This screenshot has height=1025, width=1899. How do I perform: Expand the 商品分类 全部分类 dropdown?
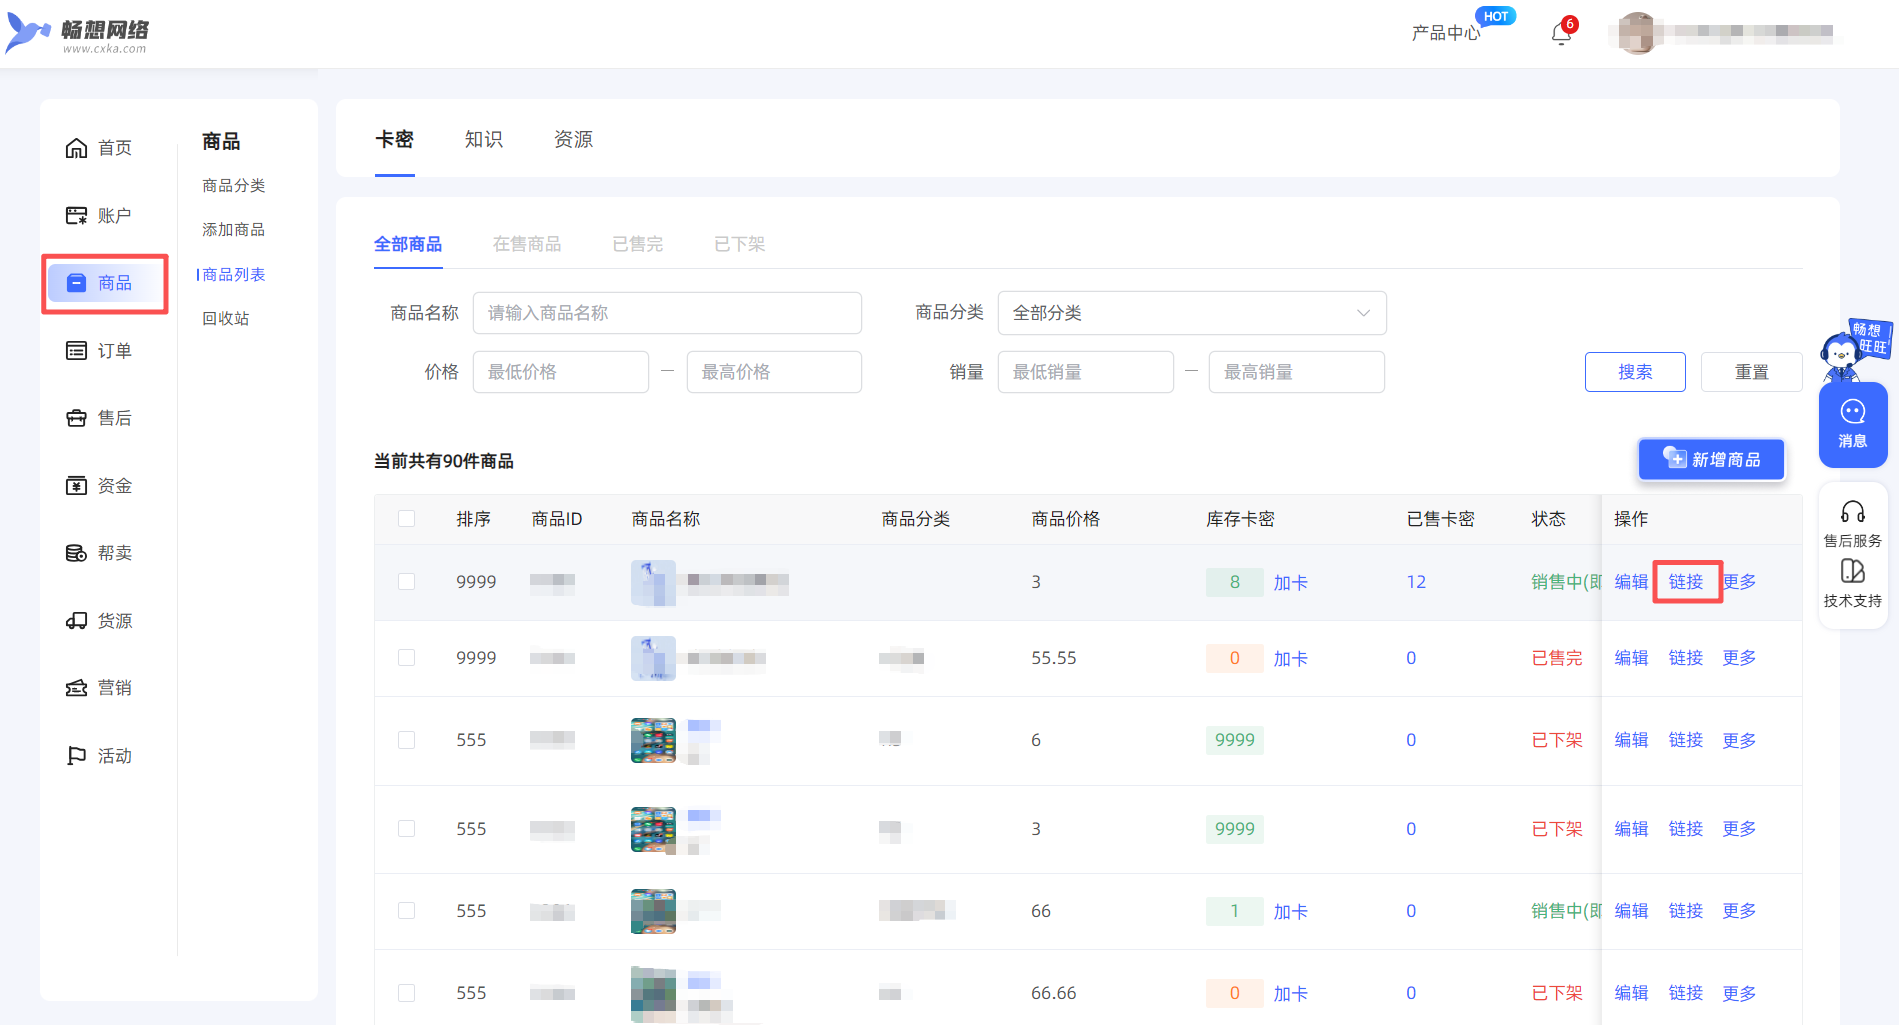(1191, 313)
